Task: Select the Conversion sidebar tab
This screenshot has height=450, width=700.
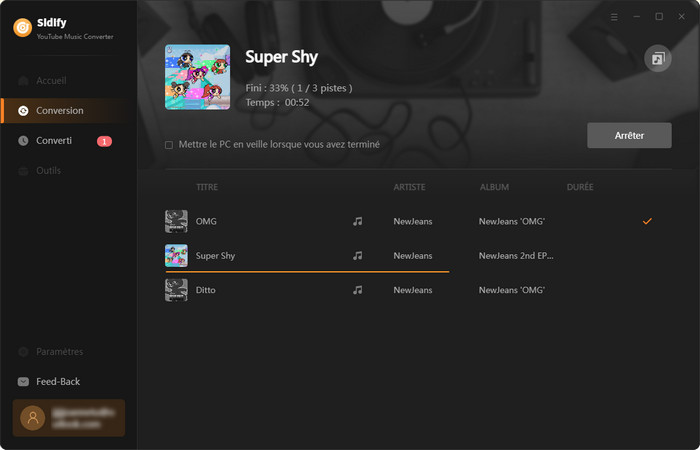Action: (x=59, y=110)
